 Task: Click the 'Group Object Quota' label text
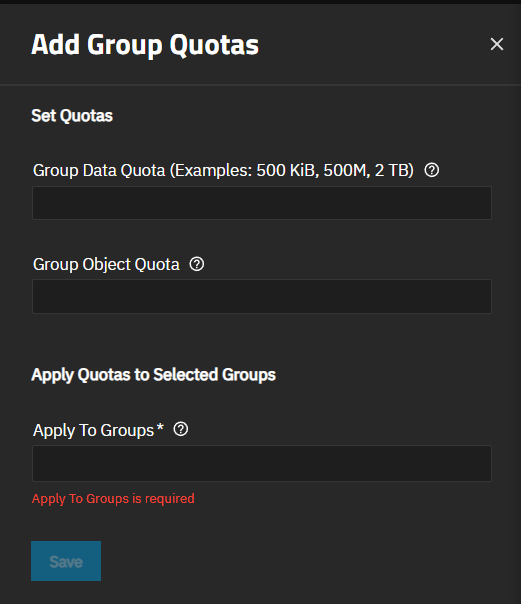click(x=106, y=265)
